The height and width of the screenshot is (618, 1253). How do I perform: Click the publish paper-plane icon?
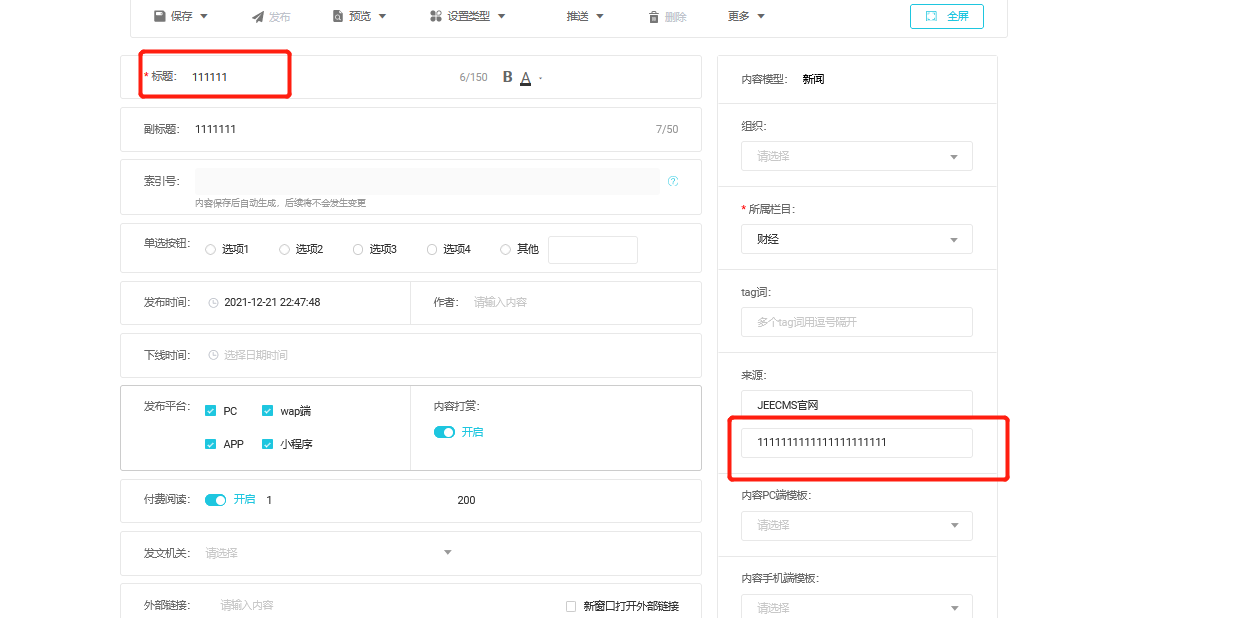(258, 17)
